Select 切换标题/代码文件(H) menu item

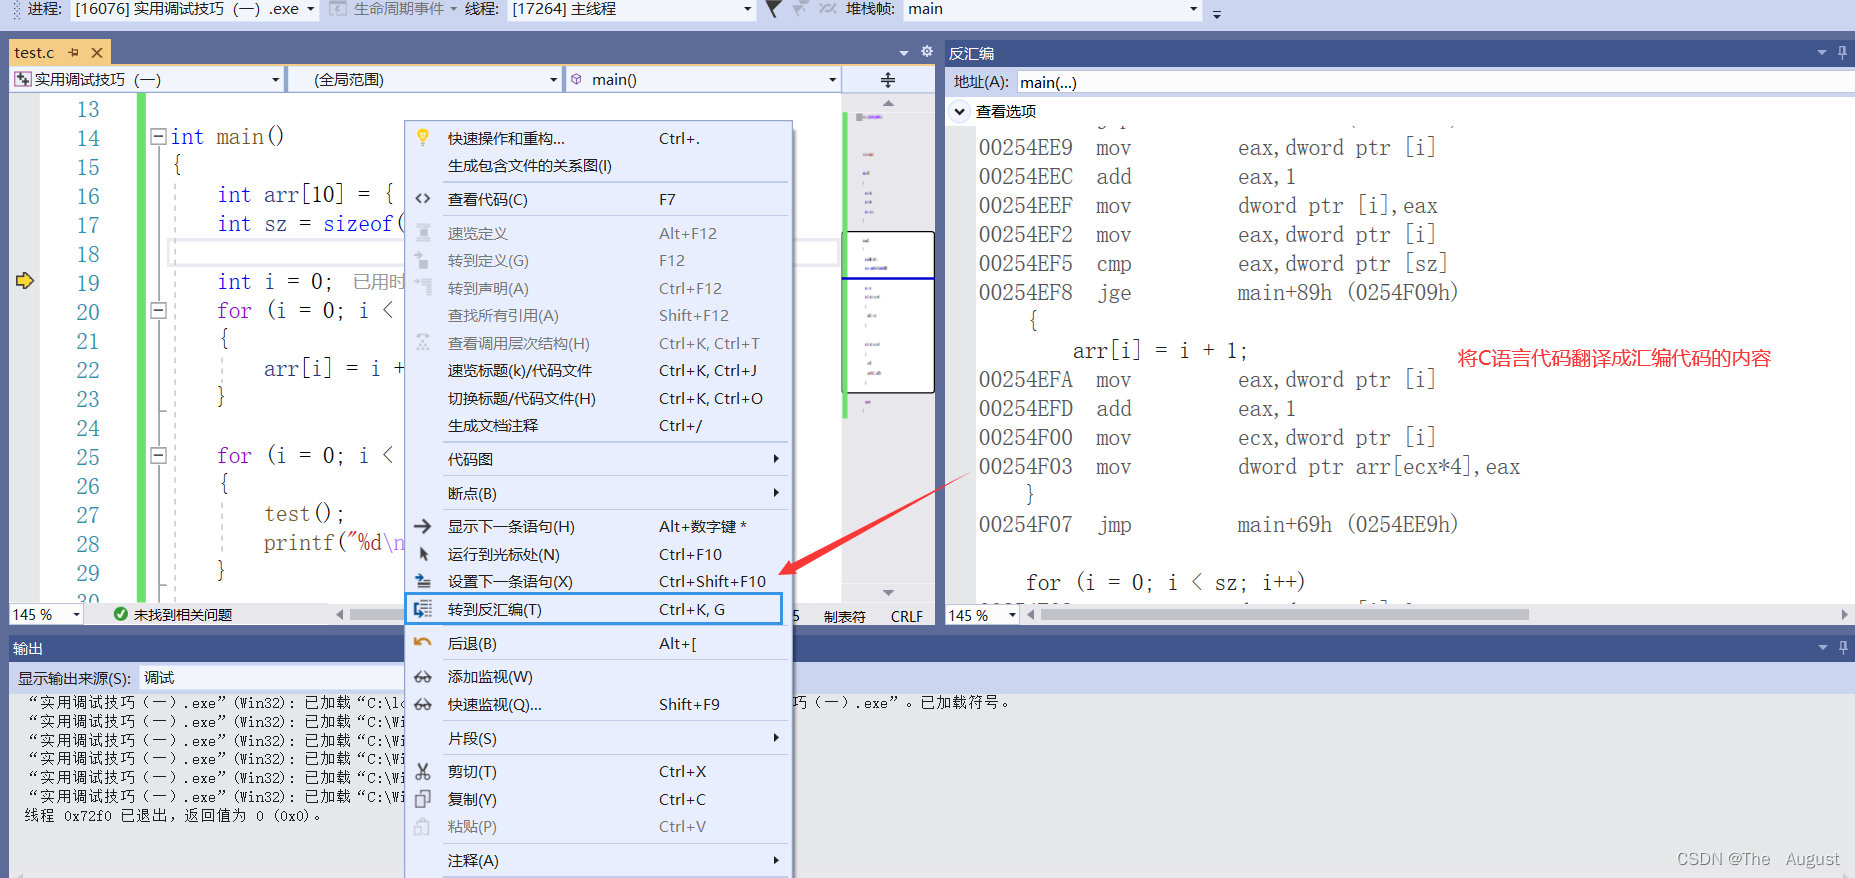(x=598, y=398)
